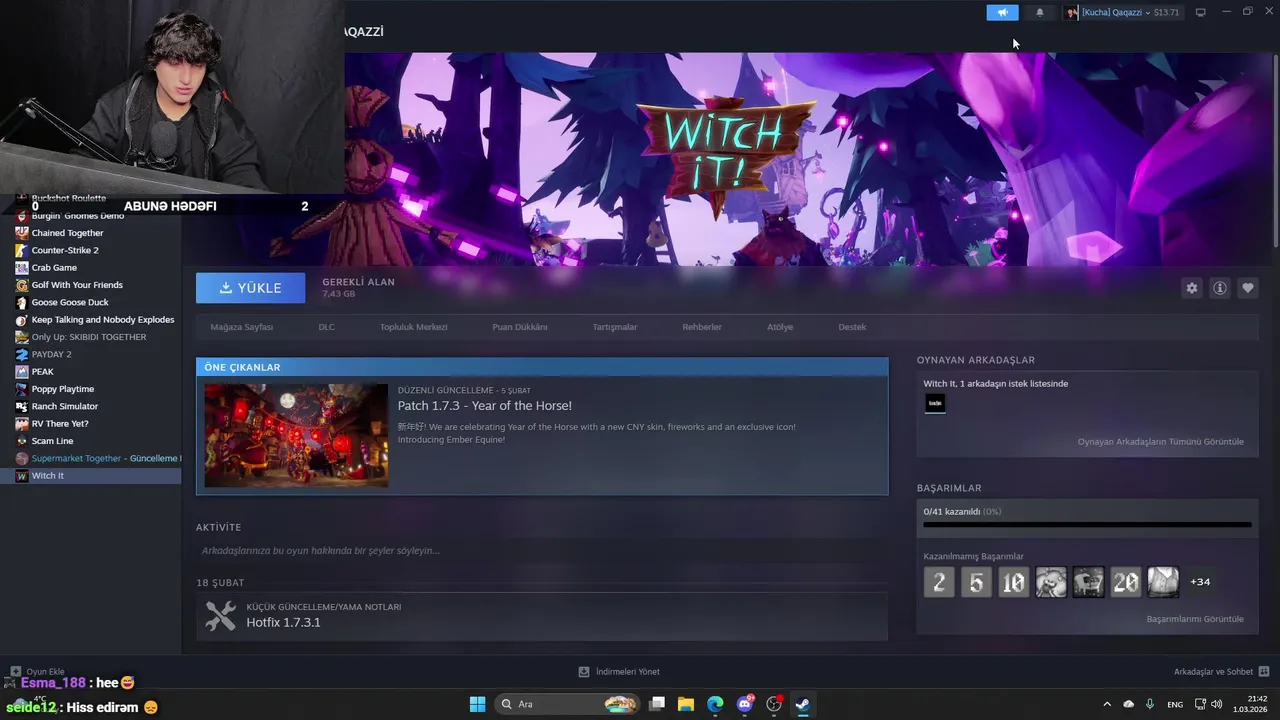Open the Rehberler tab
Viewport: 1280px width, 720px height.
(x=701, y=327)
